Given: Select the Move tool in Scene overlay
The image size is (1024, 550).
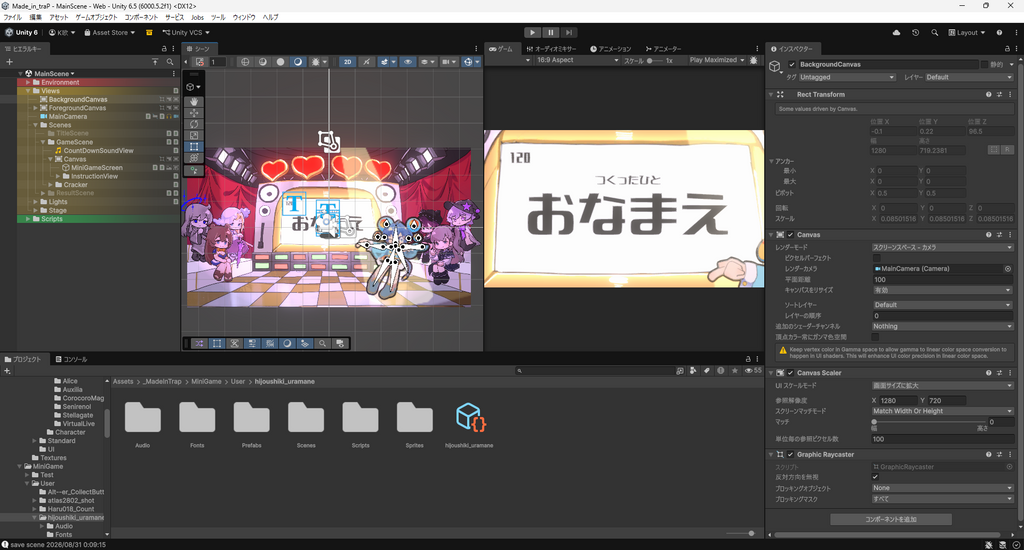Looking at the screenshot, I should point(194,113).
